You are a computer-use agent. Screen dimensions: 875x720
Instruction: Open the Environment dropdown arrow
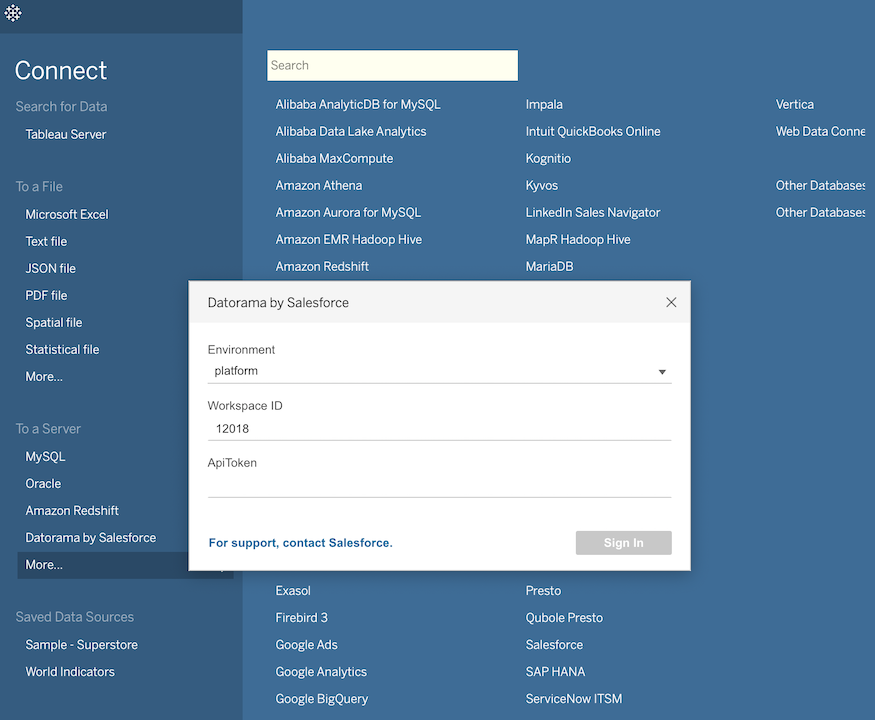662,372
